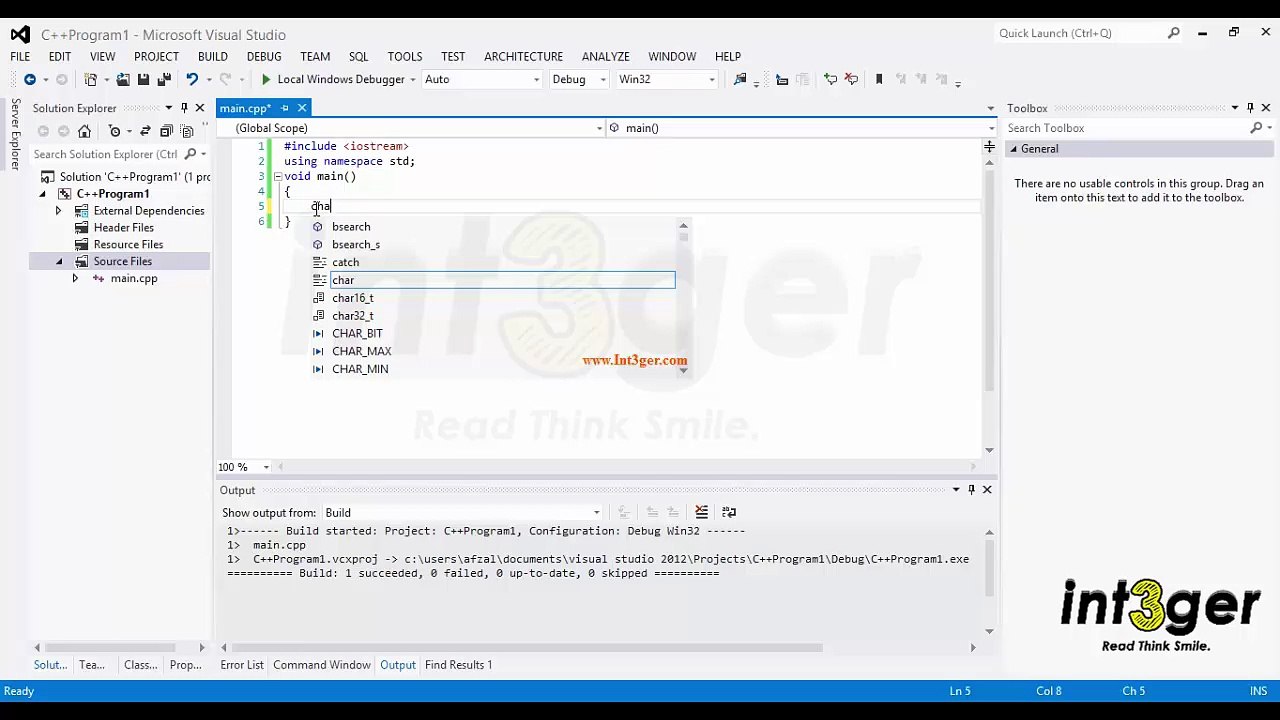Image resolution: width=1280 pixels, height=720 pixels.
Task: Toggle auto-hide pin on Output panel
Action: [x=971, y=490]
